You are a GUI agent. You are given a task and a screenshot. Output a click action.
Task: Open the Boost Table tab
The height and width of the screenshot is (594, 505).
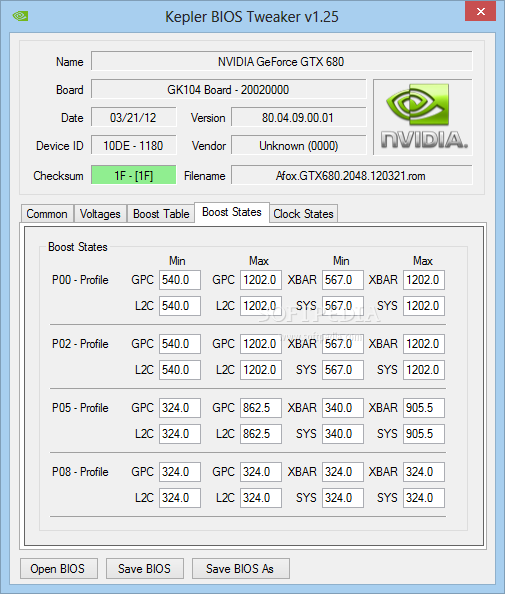click(161, 214)
